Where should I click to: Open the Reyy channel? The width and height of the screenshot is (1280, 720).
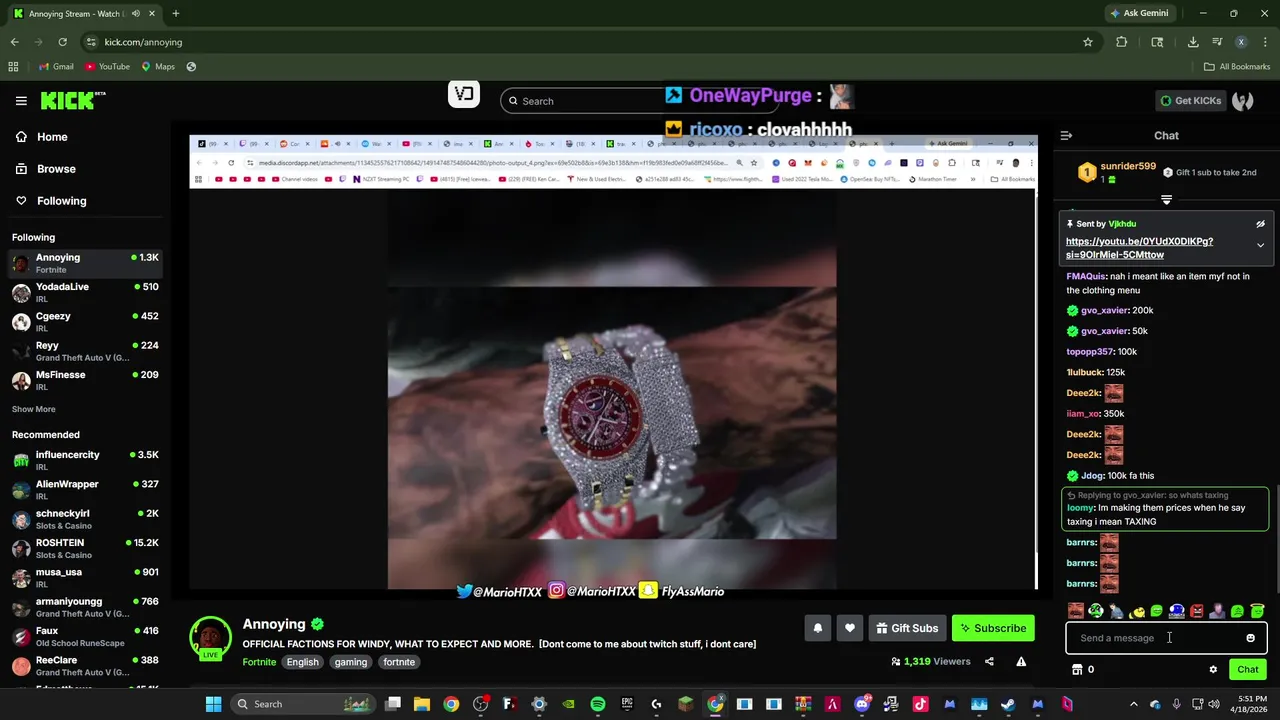coord(85,351)
